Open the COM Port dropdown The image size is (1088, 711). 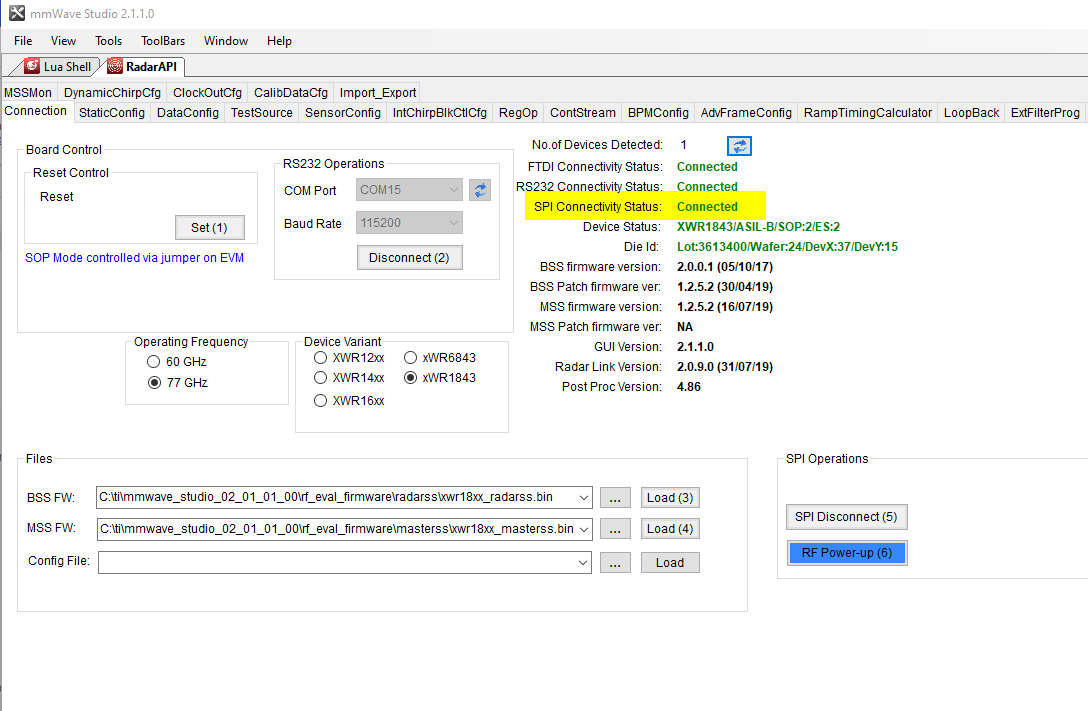click(409, 189)
